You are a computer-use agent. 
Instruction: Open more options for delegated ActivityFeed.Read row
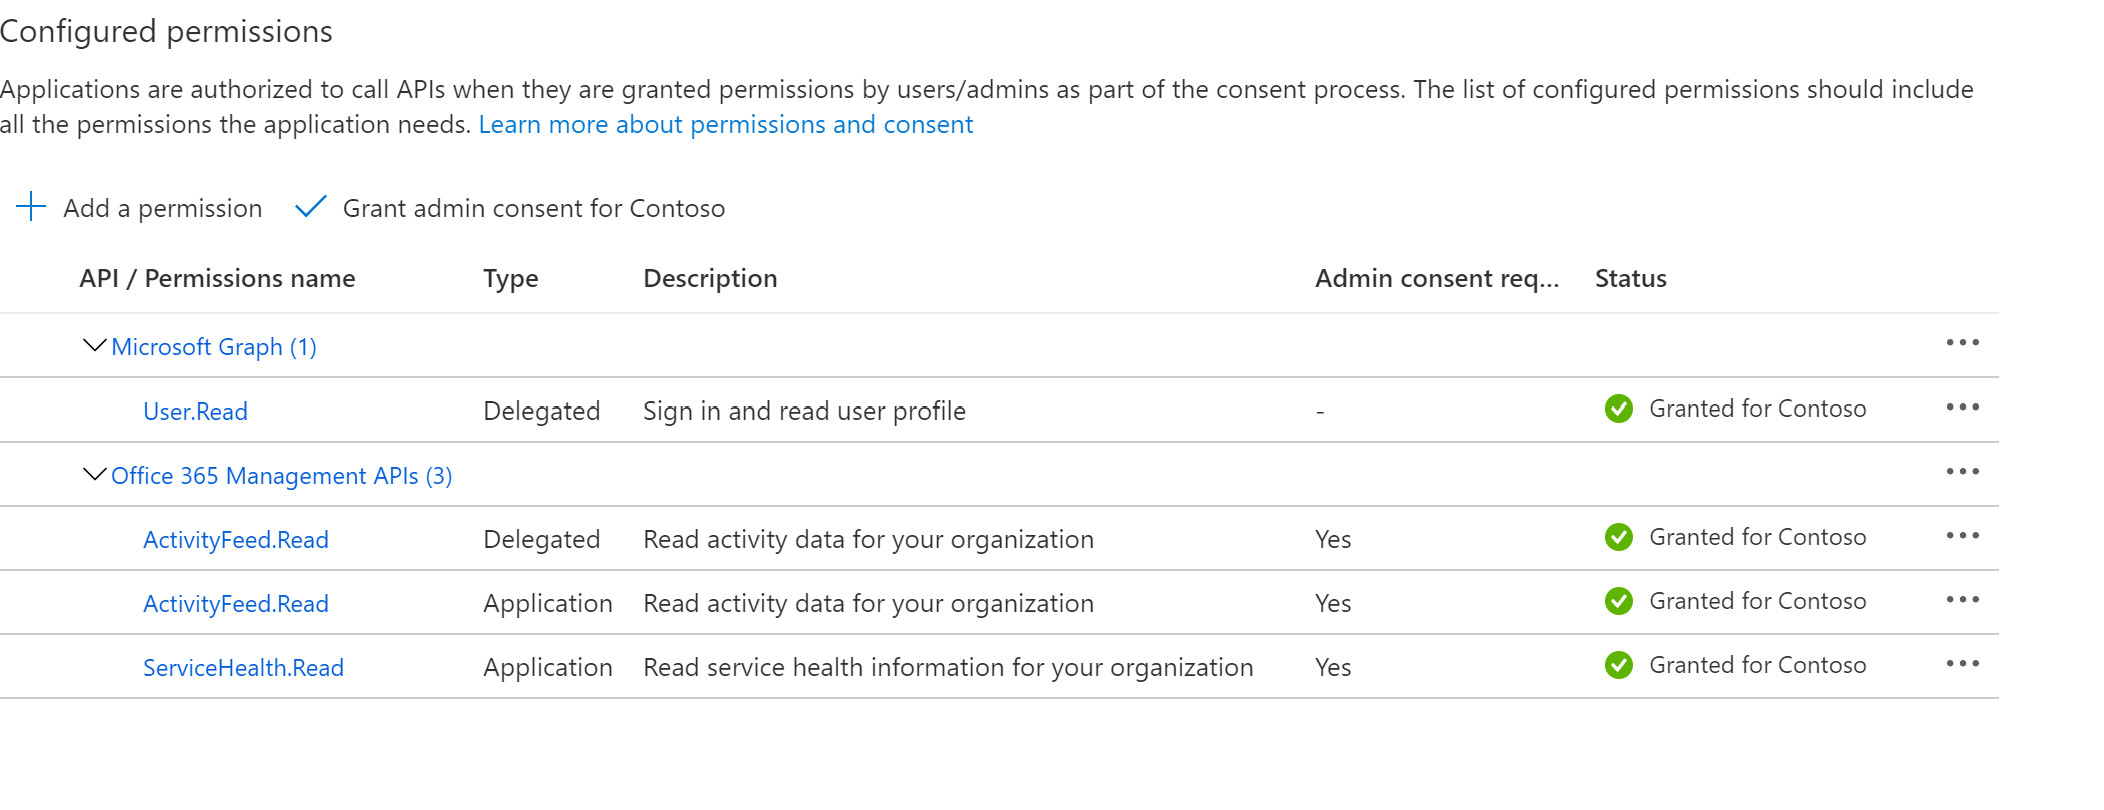coord(1962,536)
